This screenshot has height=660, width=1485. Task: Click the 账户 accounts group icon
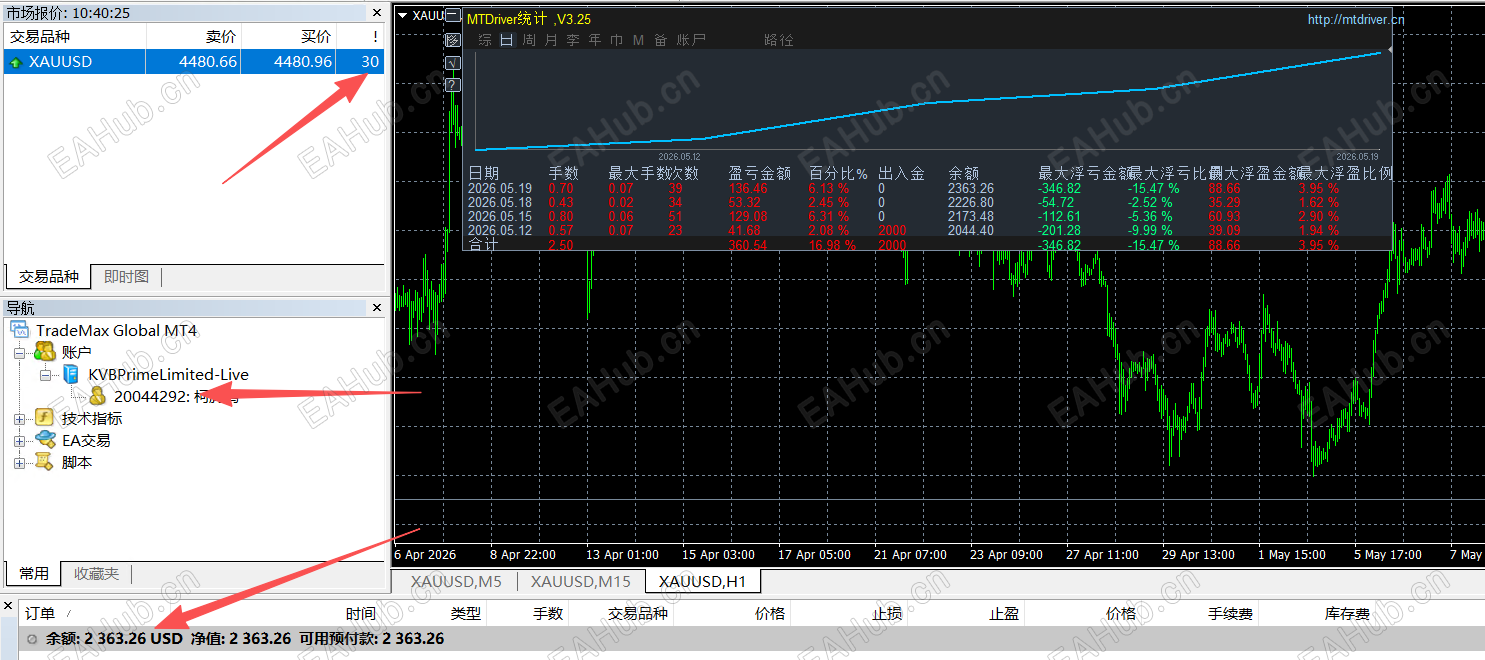pyautogui.click(x=44, y=352)
